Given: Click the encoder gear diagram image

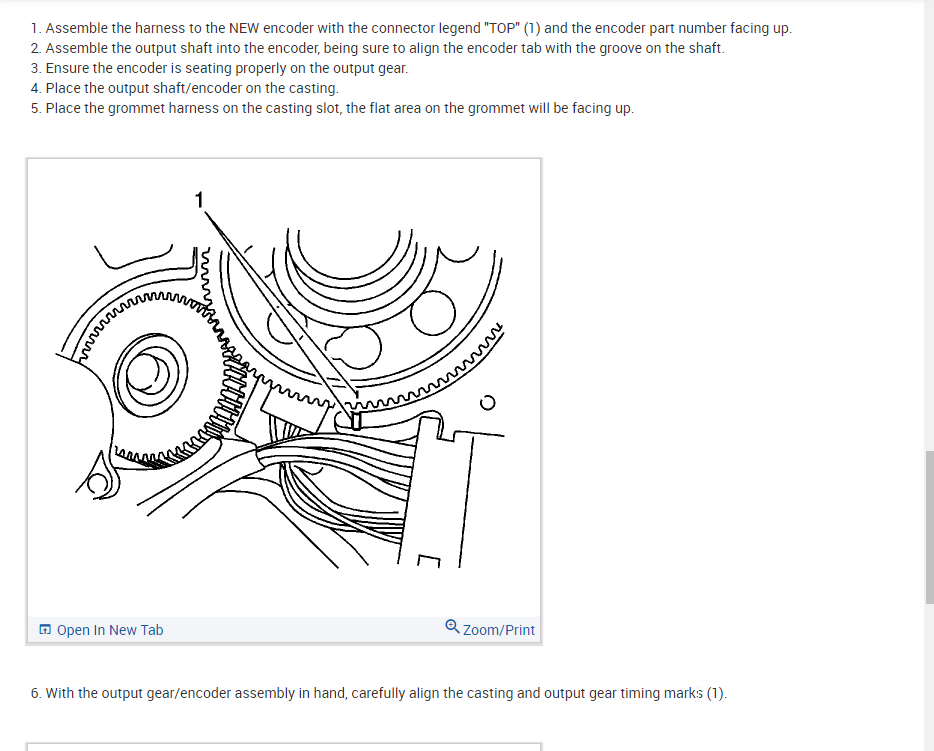Looking at the screenshot, I should coord(284,388).
